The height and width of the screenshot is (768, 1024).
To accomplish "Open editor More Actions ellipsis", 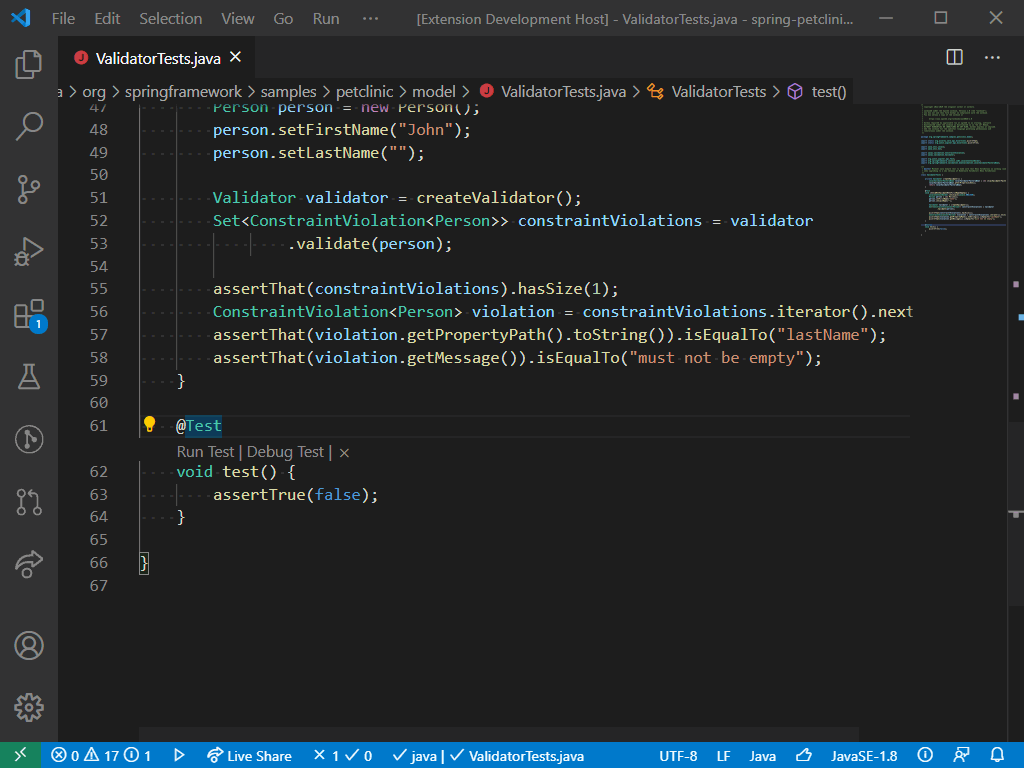I will click(x=992, y=57).
